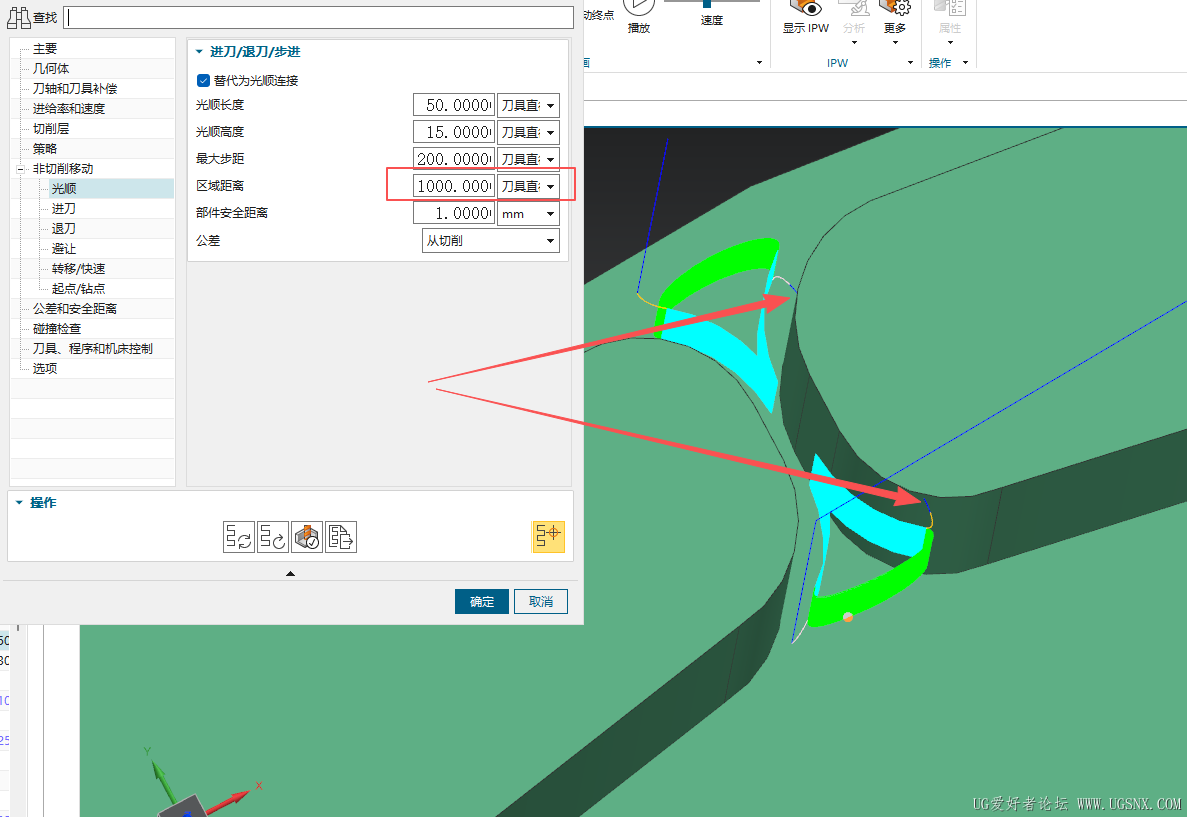Click the smooth length value field
1187x817 pixels.
[454, 105]
